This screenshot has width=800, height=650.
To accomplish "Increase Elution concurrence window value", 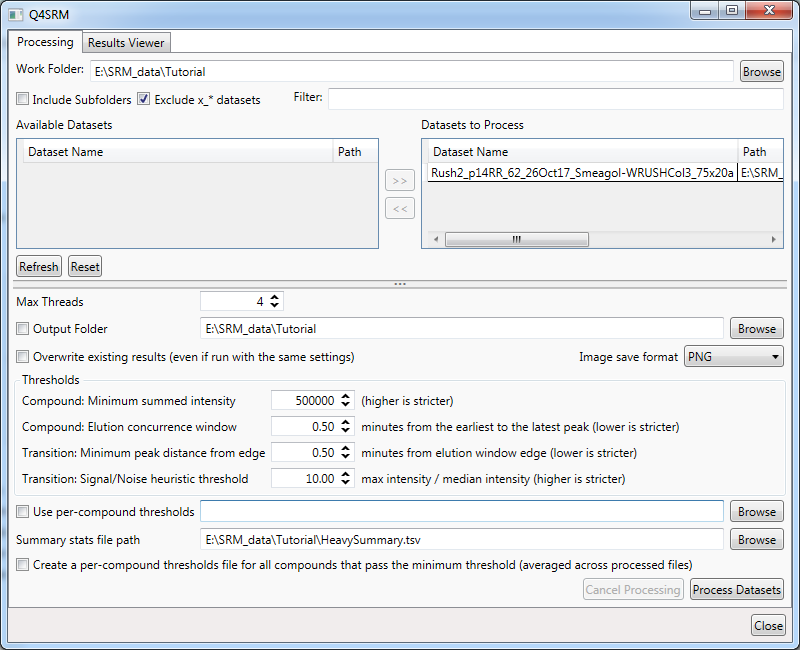I will pos(345,422).
